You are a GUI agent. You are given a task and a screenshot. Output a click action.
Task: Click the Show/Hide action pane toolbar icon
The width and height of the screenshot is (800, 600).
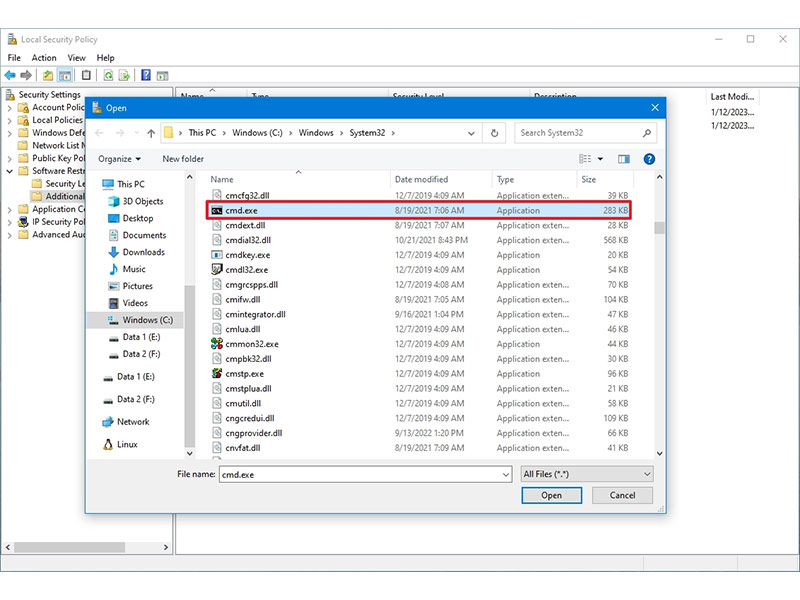click(162, 76)
